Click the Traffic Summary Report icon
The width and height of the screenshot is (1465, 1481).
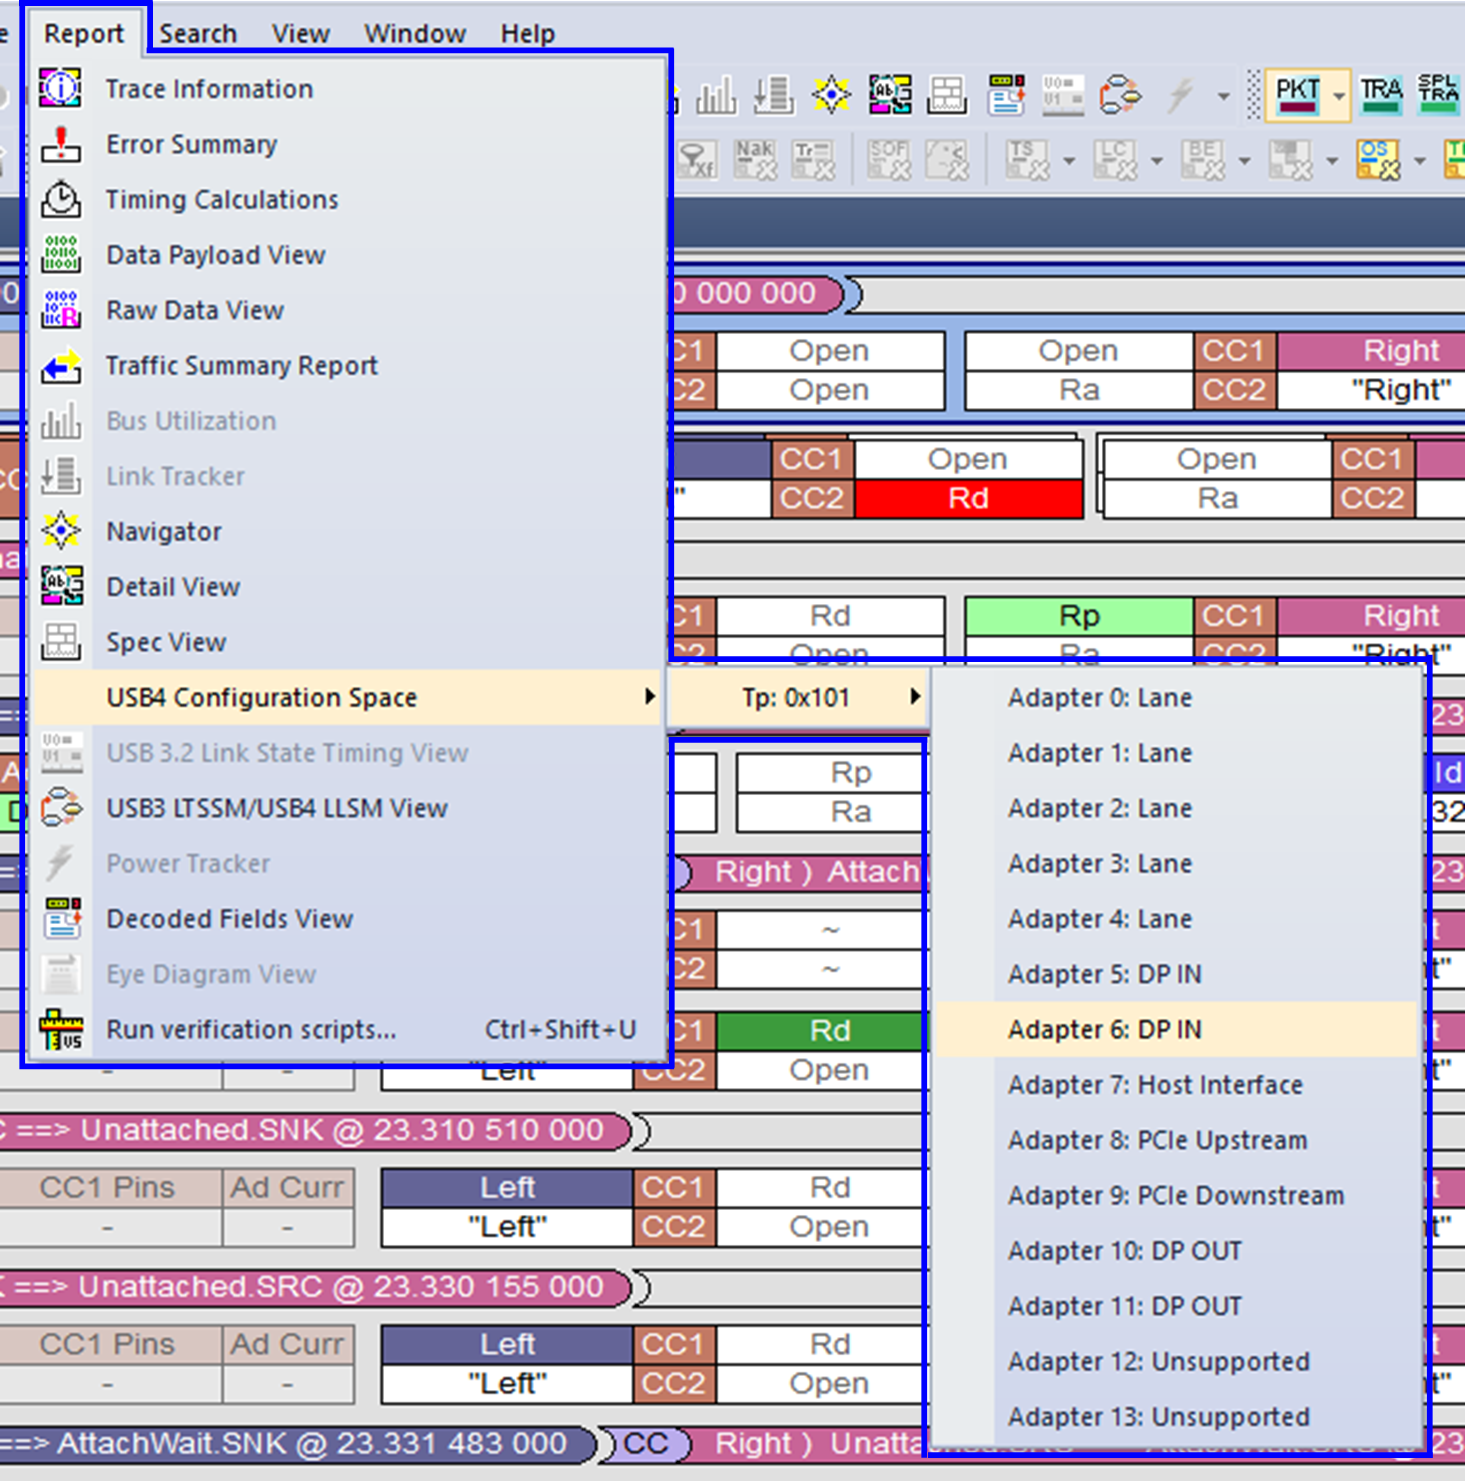(61, 365)
